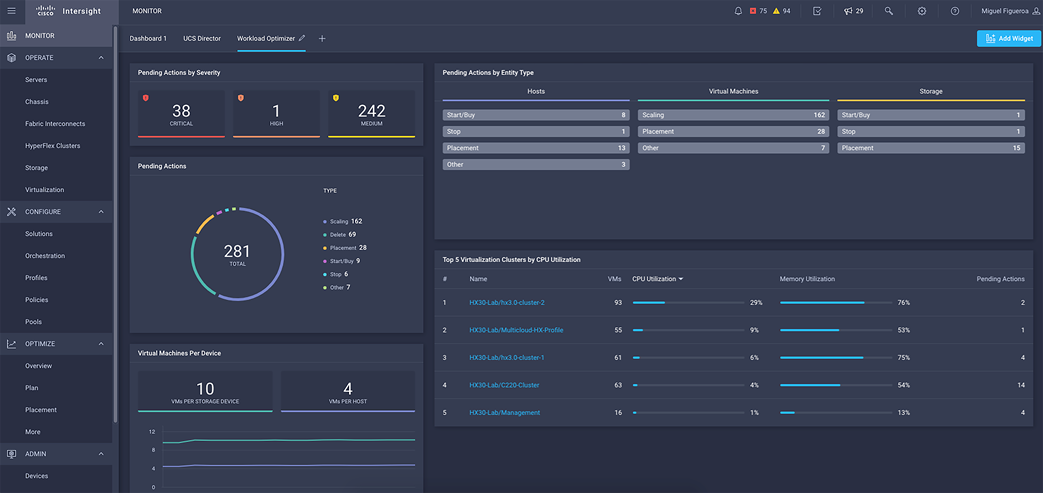View the 75 critical alarms indicator

pyautogui.click(x=758, y=11)
